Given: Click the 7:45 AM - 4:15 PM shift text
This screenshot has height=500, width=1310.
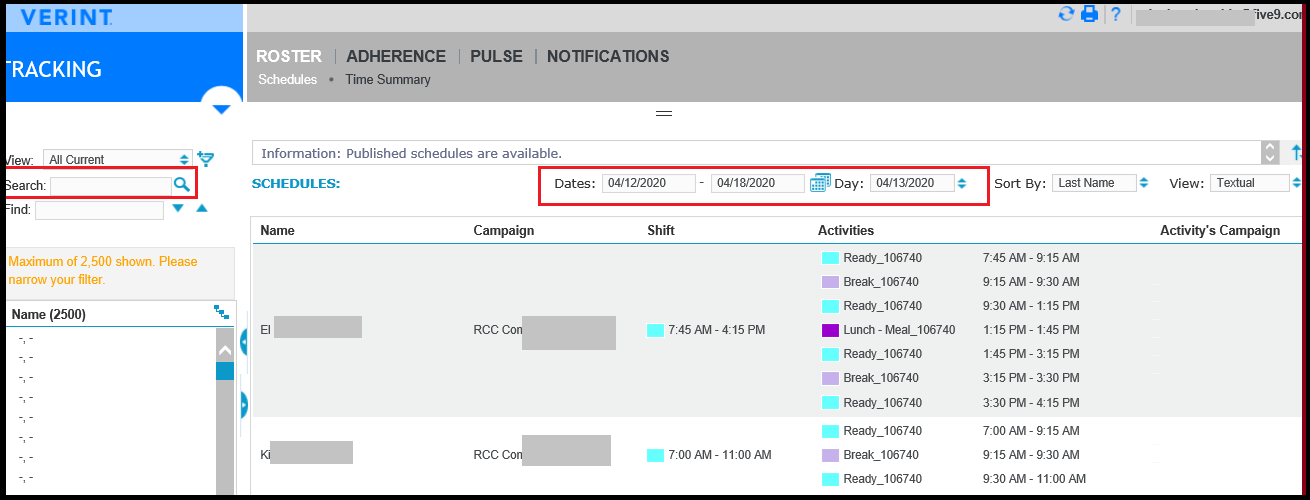Looking at the screenshot, I should (717, 330).
